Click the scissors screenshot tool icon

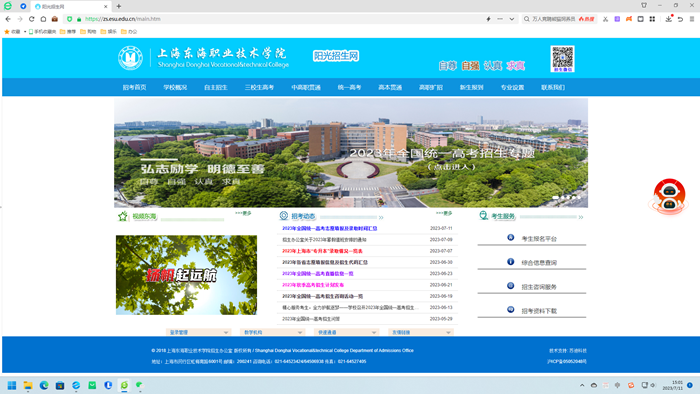(x=605, y=19)
